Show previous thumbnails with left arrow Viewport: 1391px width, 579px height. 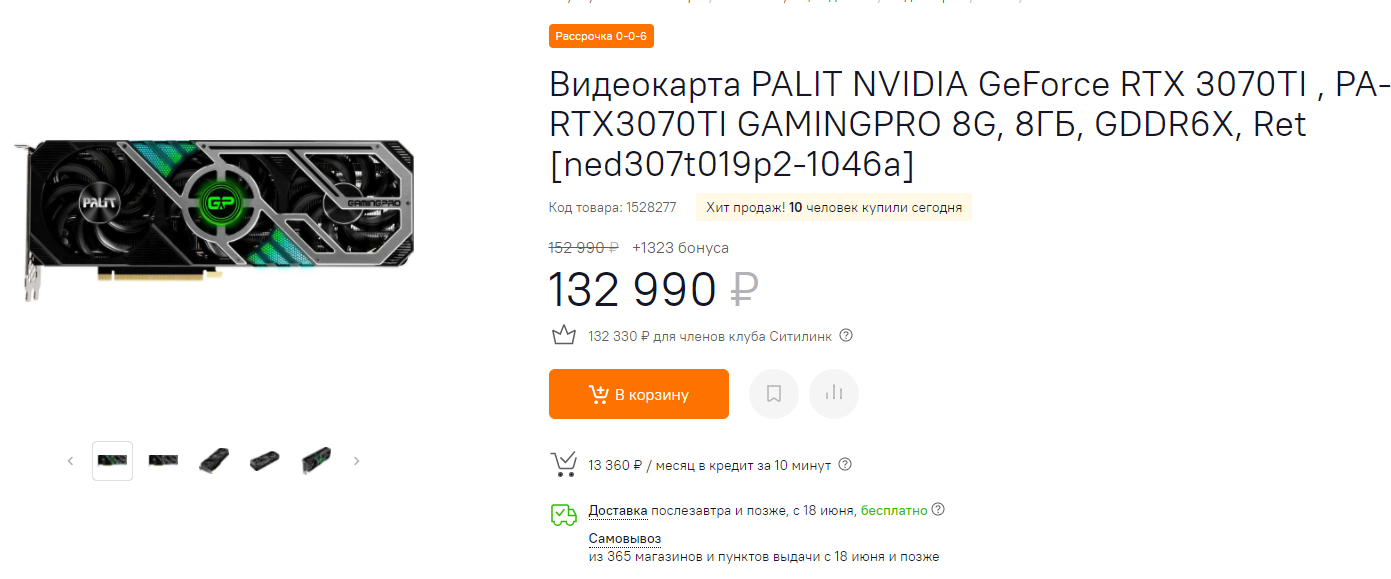70,461
